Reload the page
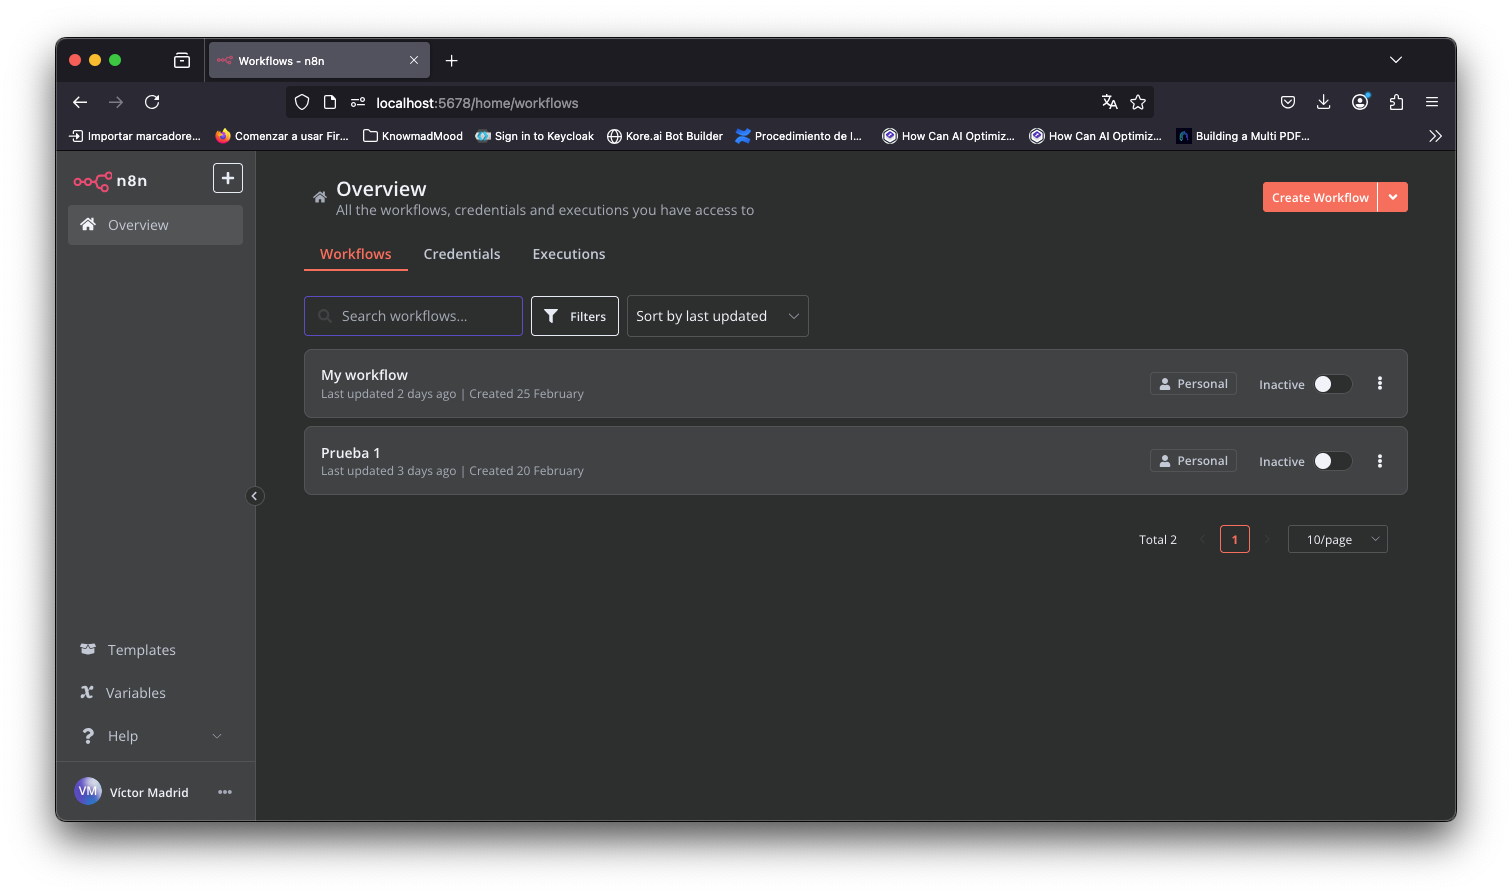The image size is (1512, 895). 152,102
